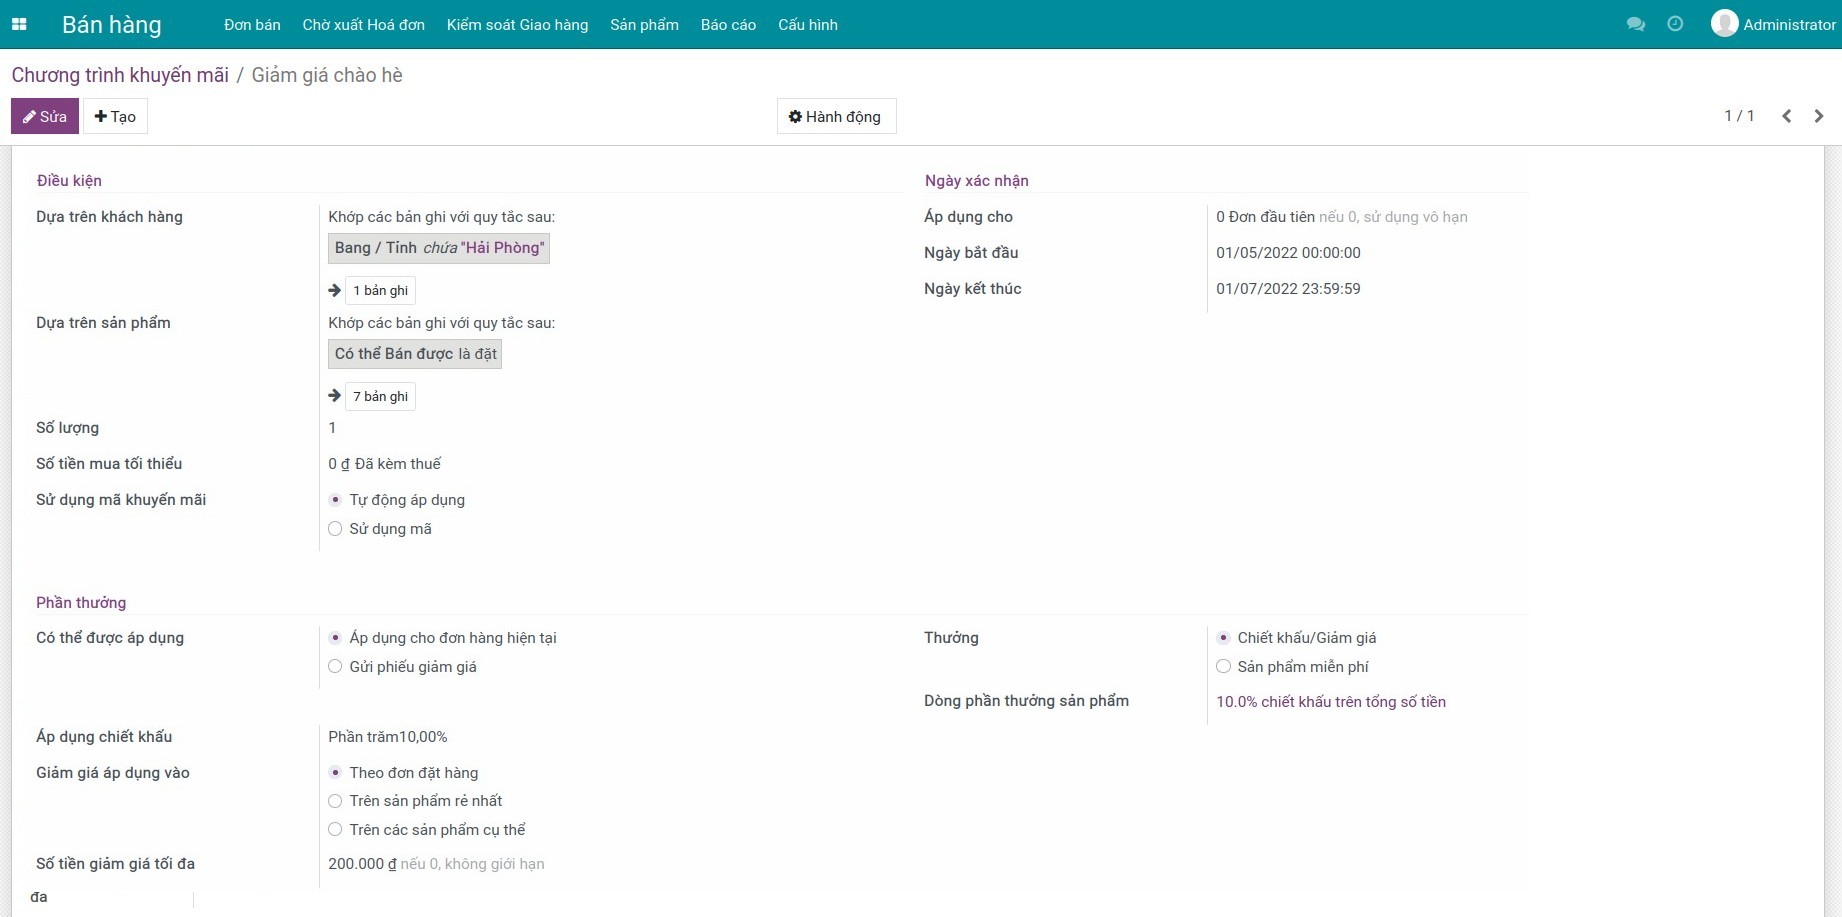Click the Tạo create button
This screenshot has width=1842, height=917.
pos(115,116)
